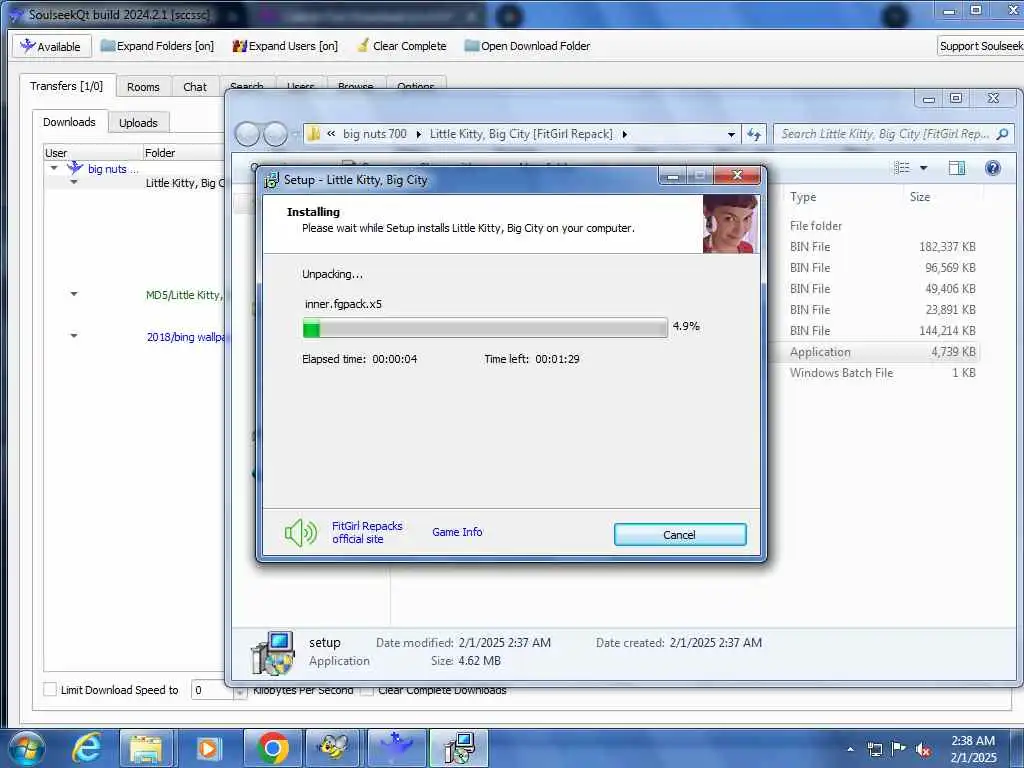Viewport: 1024px width, 768px height.
Task: Open Explorer Help icon
Action: coord(993,168)
